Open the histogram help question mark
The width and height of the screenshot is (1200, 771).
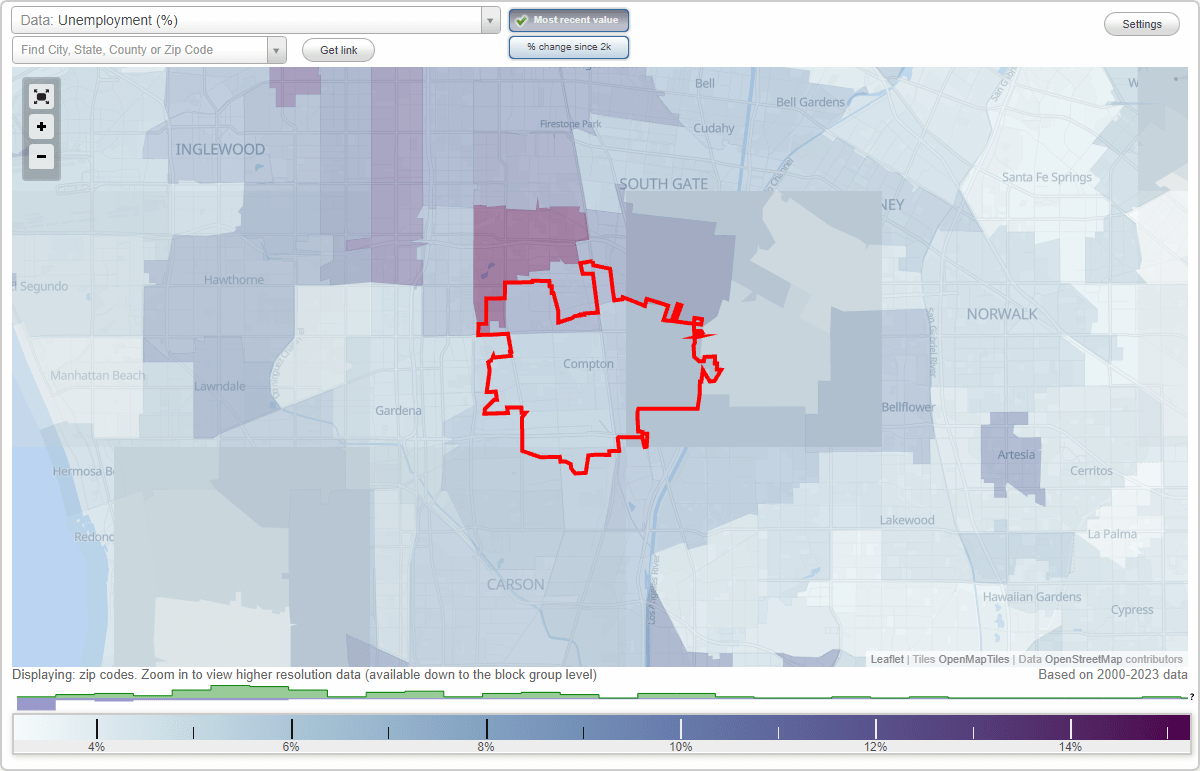pyautogui.click(x=1193, y=698)
